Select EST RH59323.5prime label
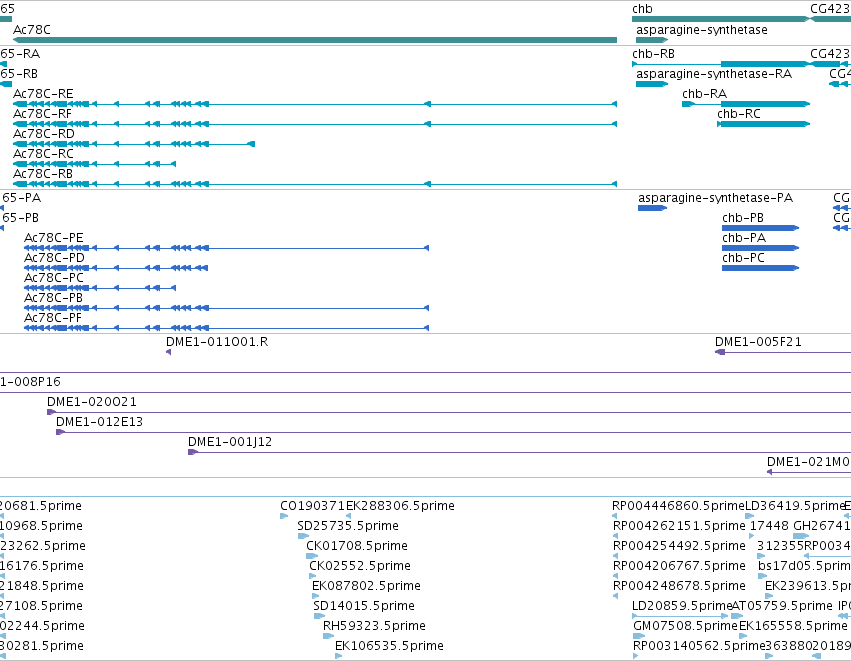This screenshot has width=851, height=661. click(x=374, y=626)
